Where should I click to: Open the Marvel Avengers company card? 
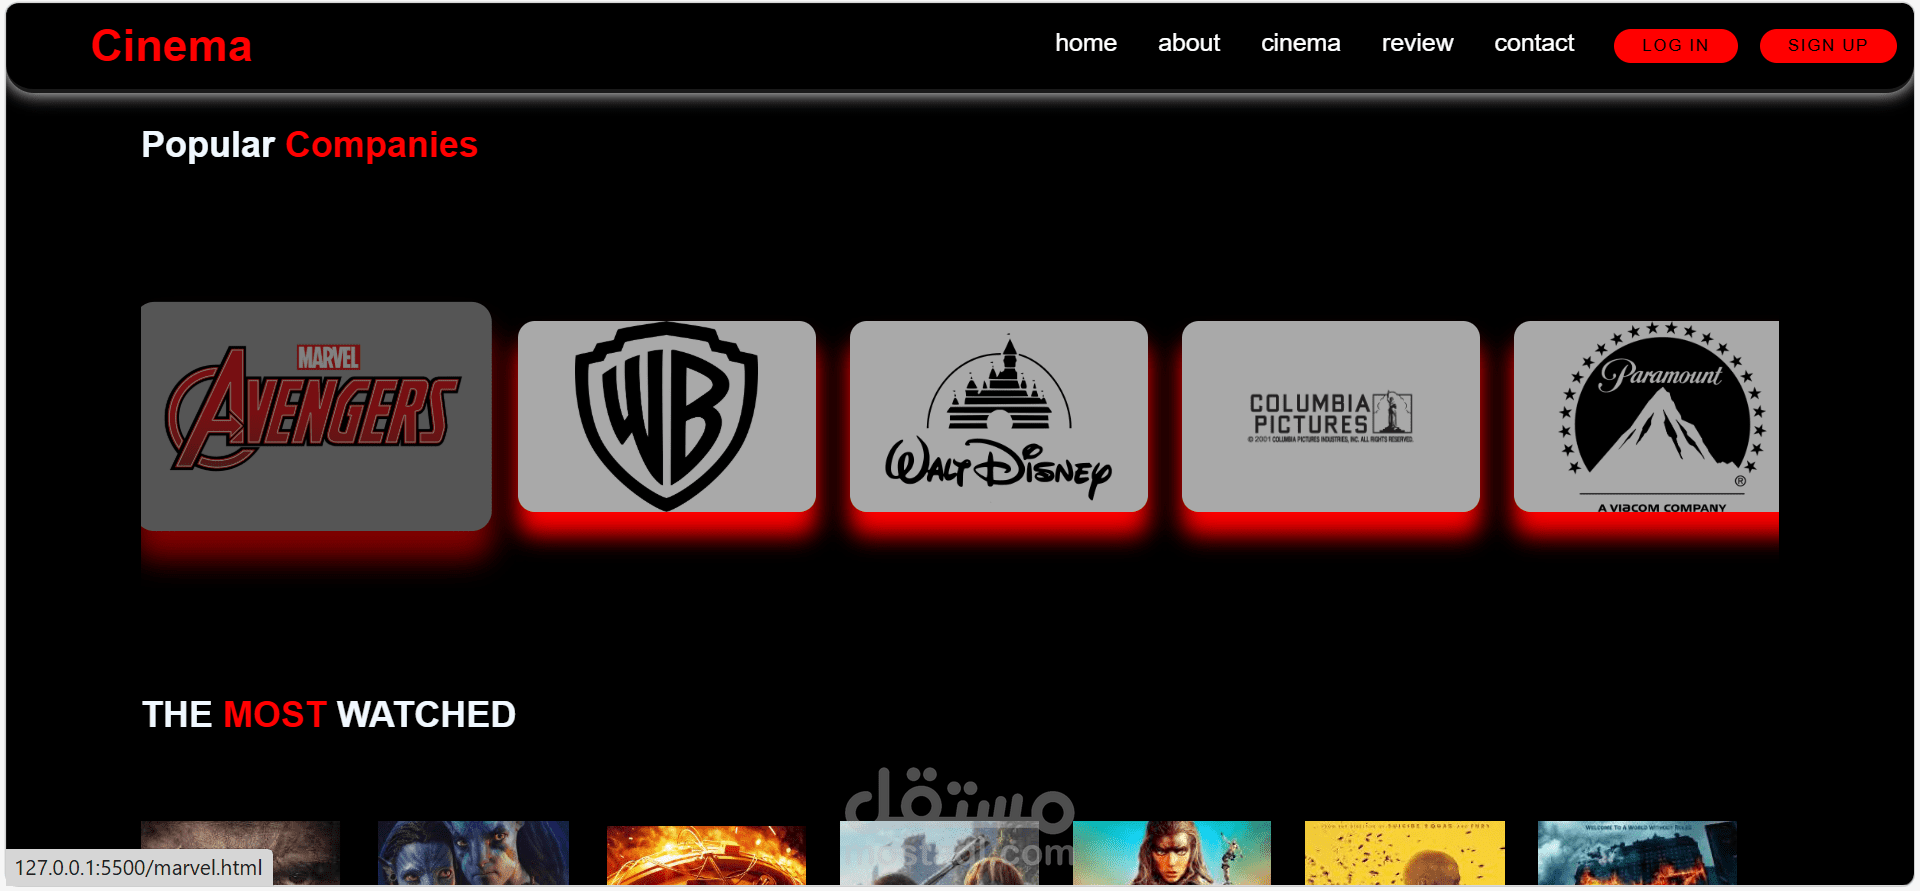(316, 416)
